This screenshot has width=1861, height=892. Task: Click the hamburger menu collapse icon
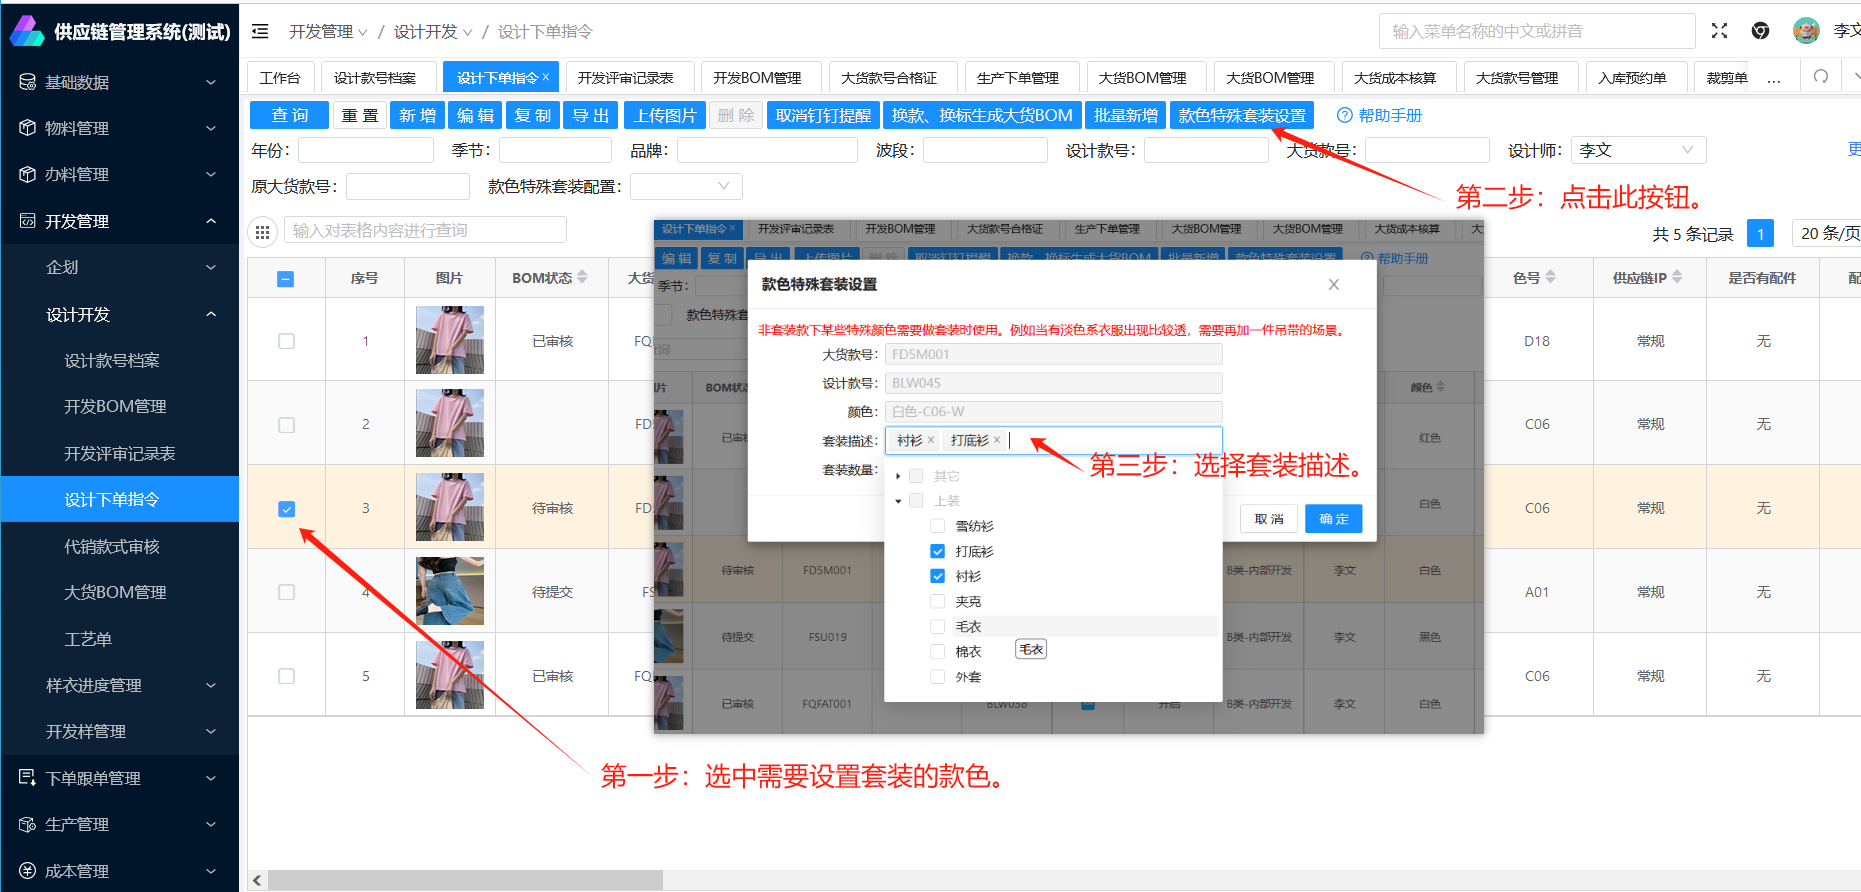click(260, 32)
